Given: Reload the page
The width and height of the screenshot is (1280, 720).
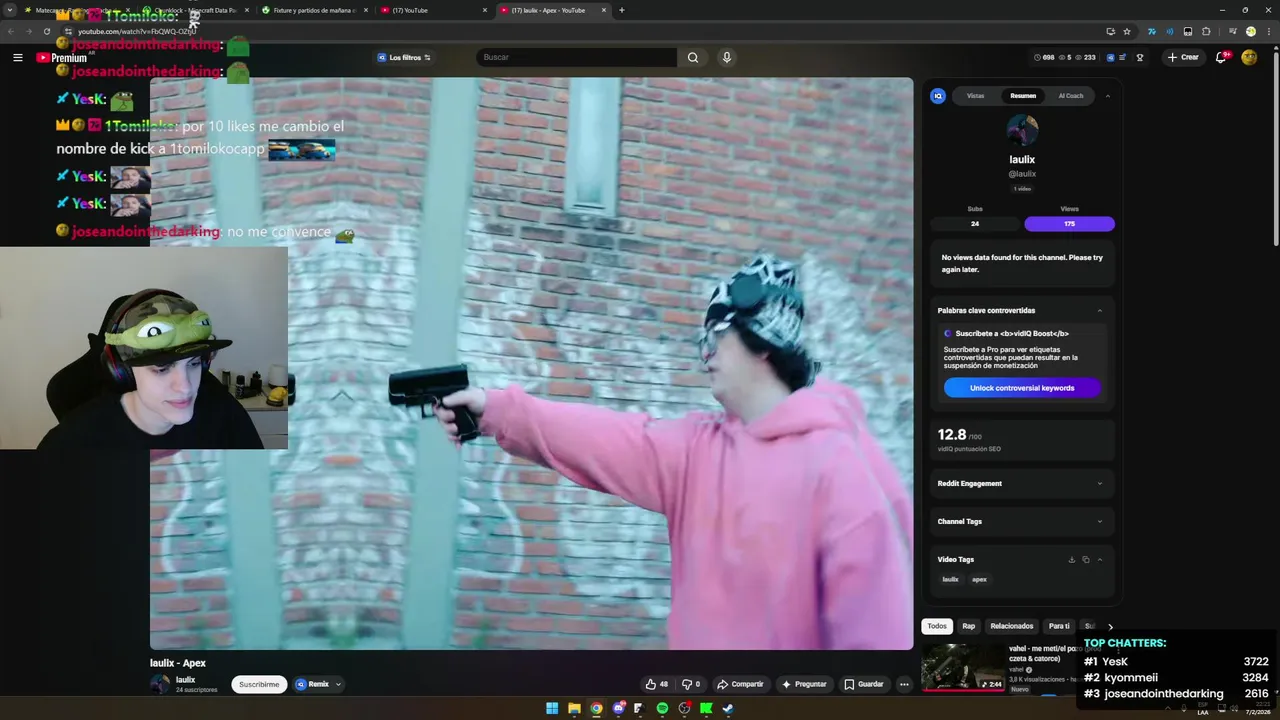Looking at the screenshot, I should 46,31.
